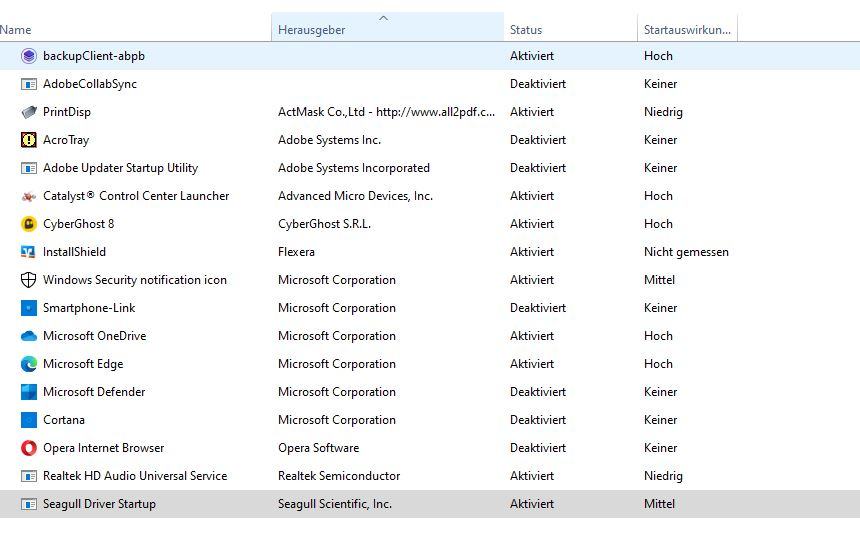Select the Cortana entry name
Image resolution: width=860 pixels, height=554 pixels.
click(x=64, y=420)
